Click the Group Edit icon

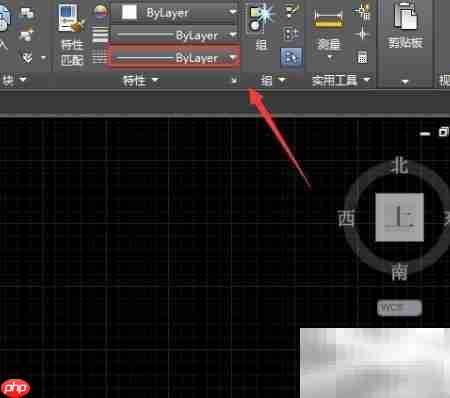pos(291,34)
